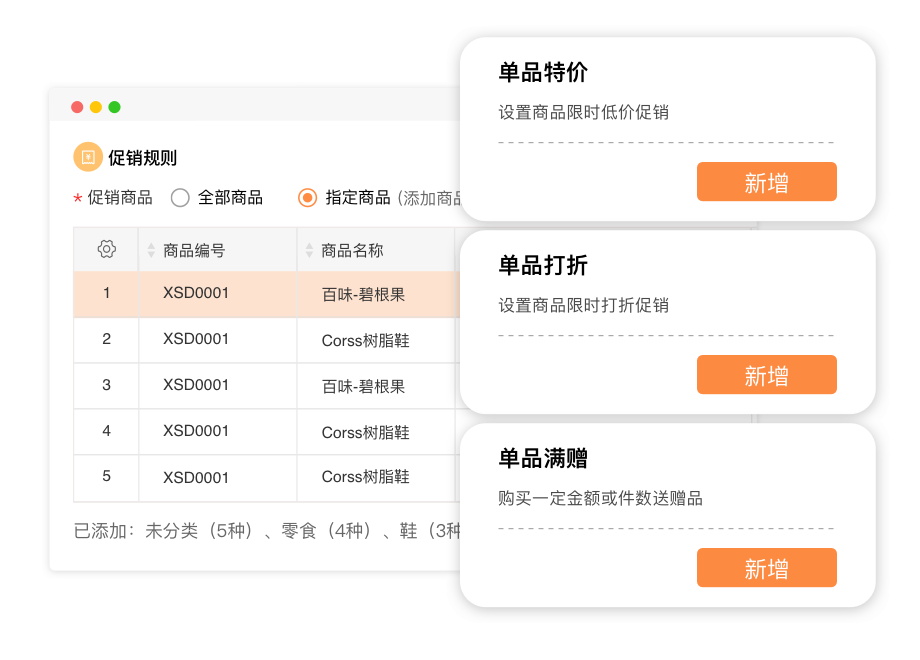
Task: Click 新增 button under 单品打折
Action: [766, 375]
